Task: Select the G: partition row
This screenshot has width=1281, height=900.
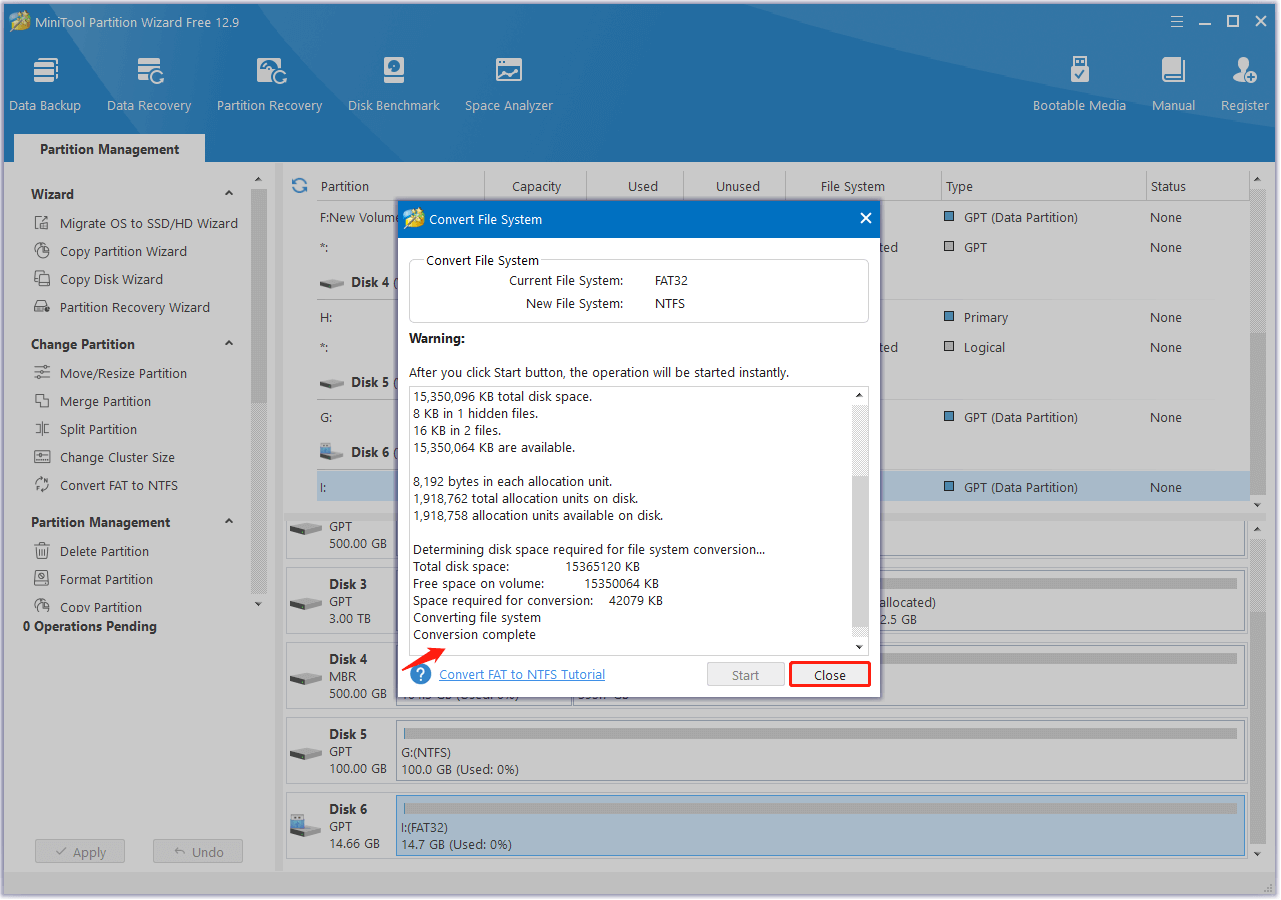Action: click(x=783, y=417)
